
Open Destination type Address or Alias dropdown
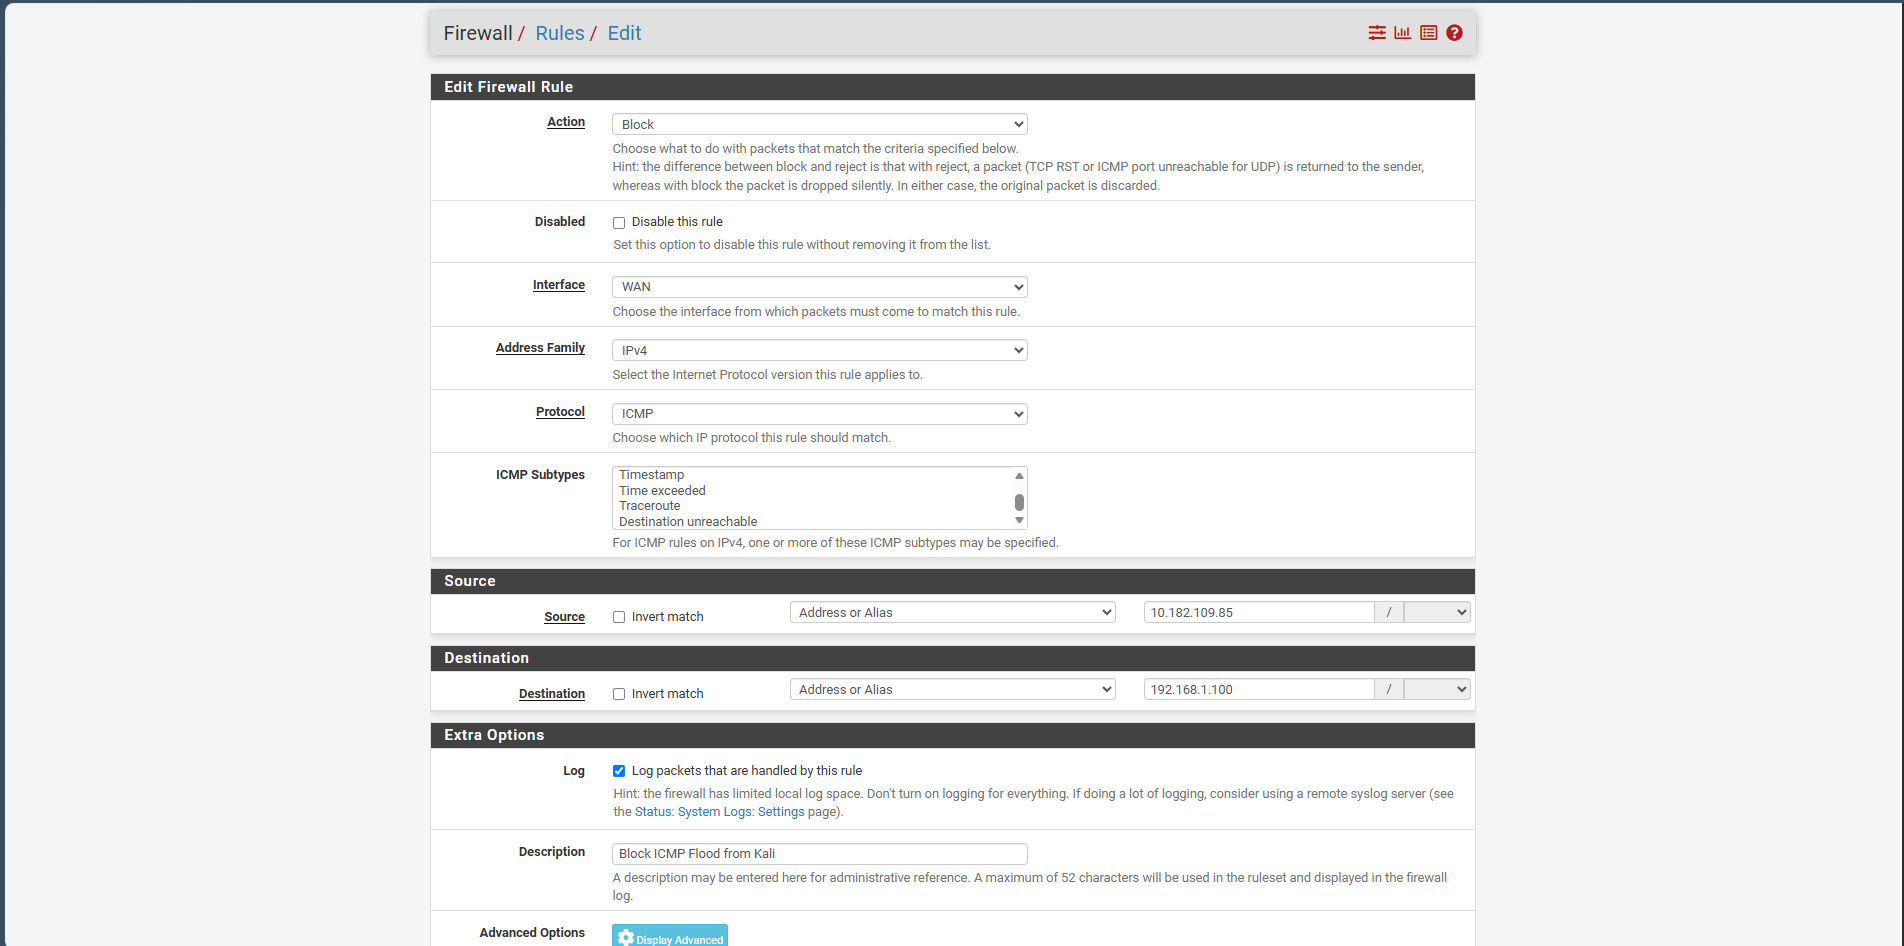pos(953,690)
